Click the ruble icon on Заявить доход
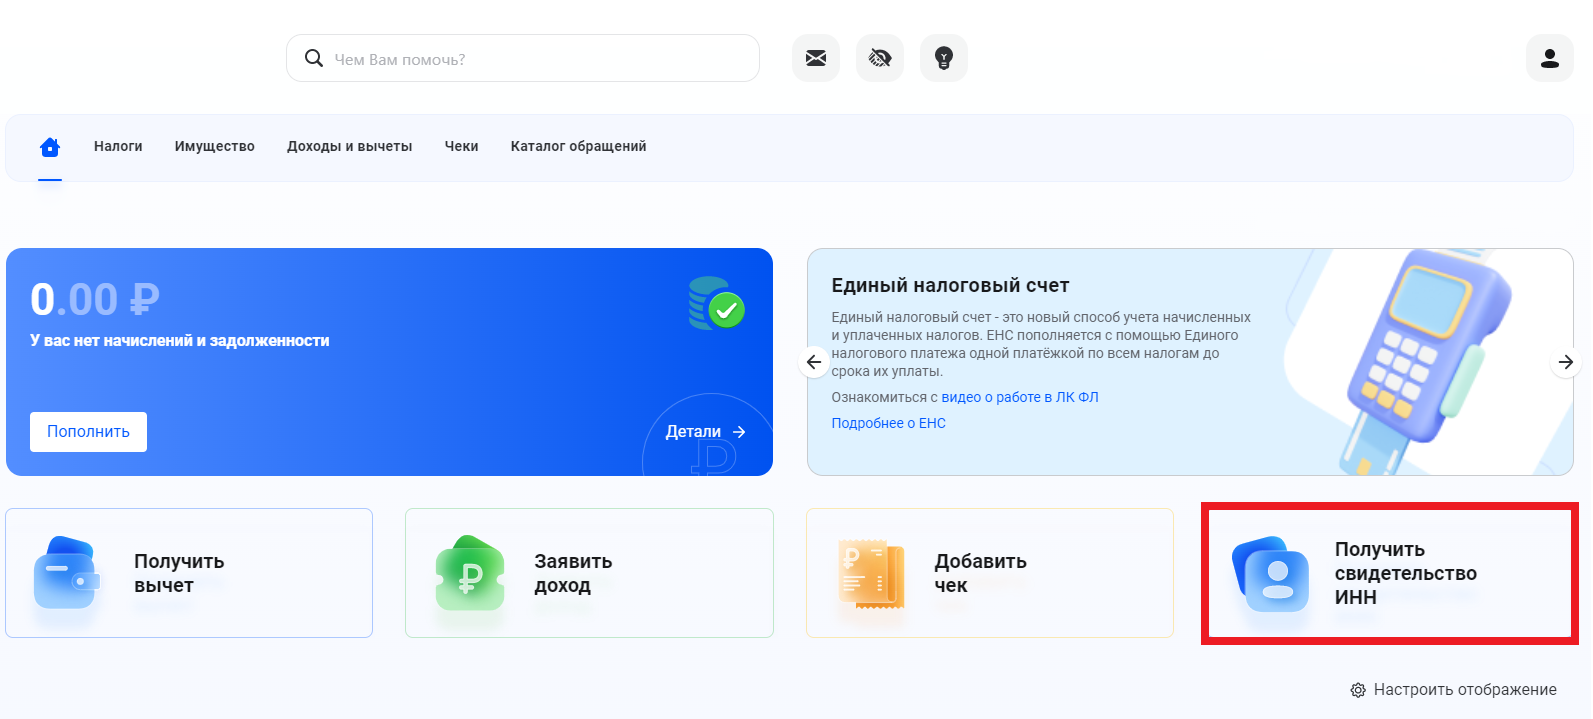Screen dimensions: 1593x719 pos(469,573)
